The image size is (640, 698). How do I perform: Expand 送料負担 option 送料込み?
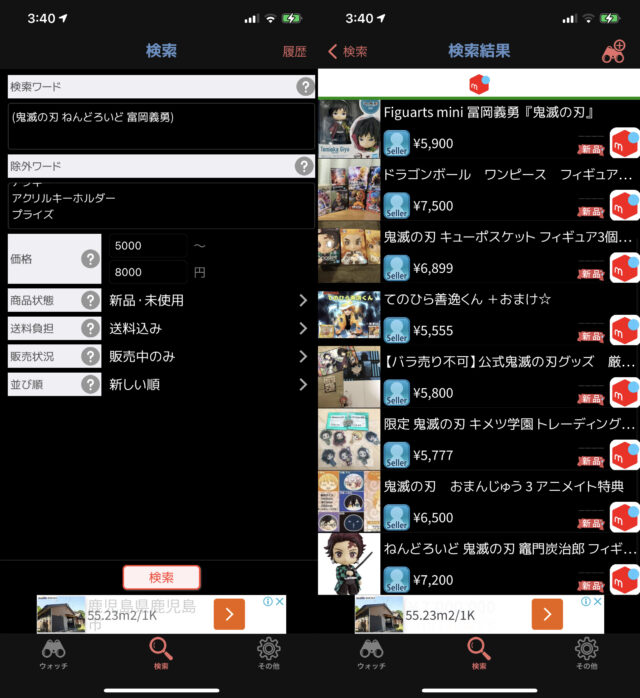[x=208, y=329]
